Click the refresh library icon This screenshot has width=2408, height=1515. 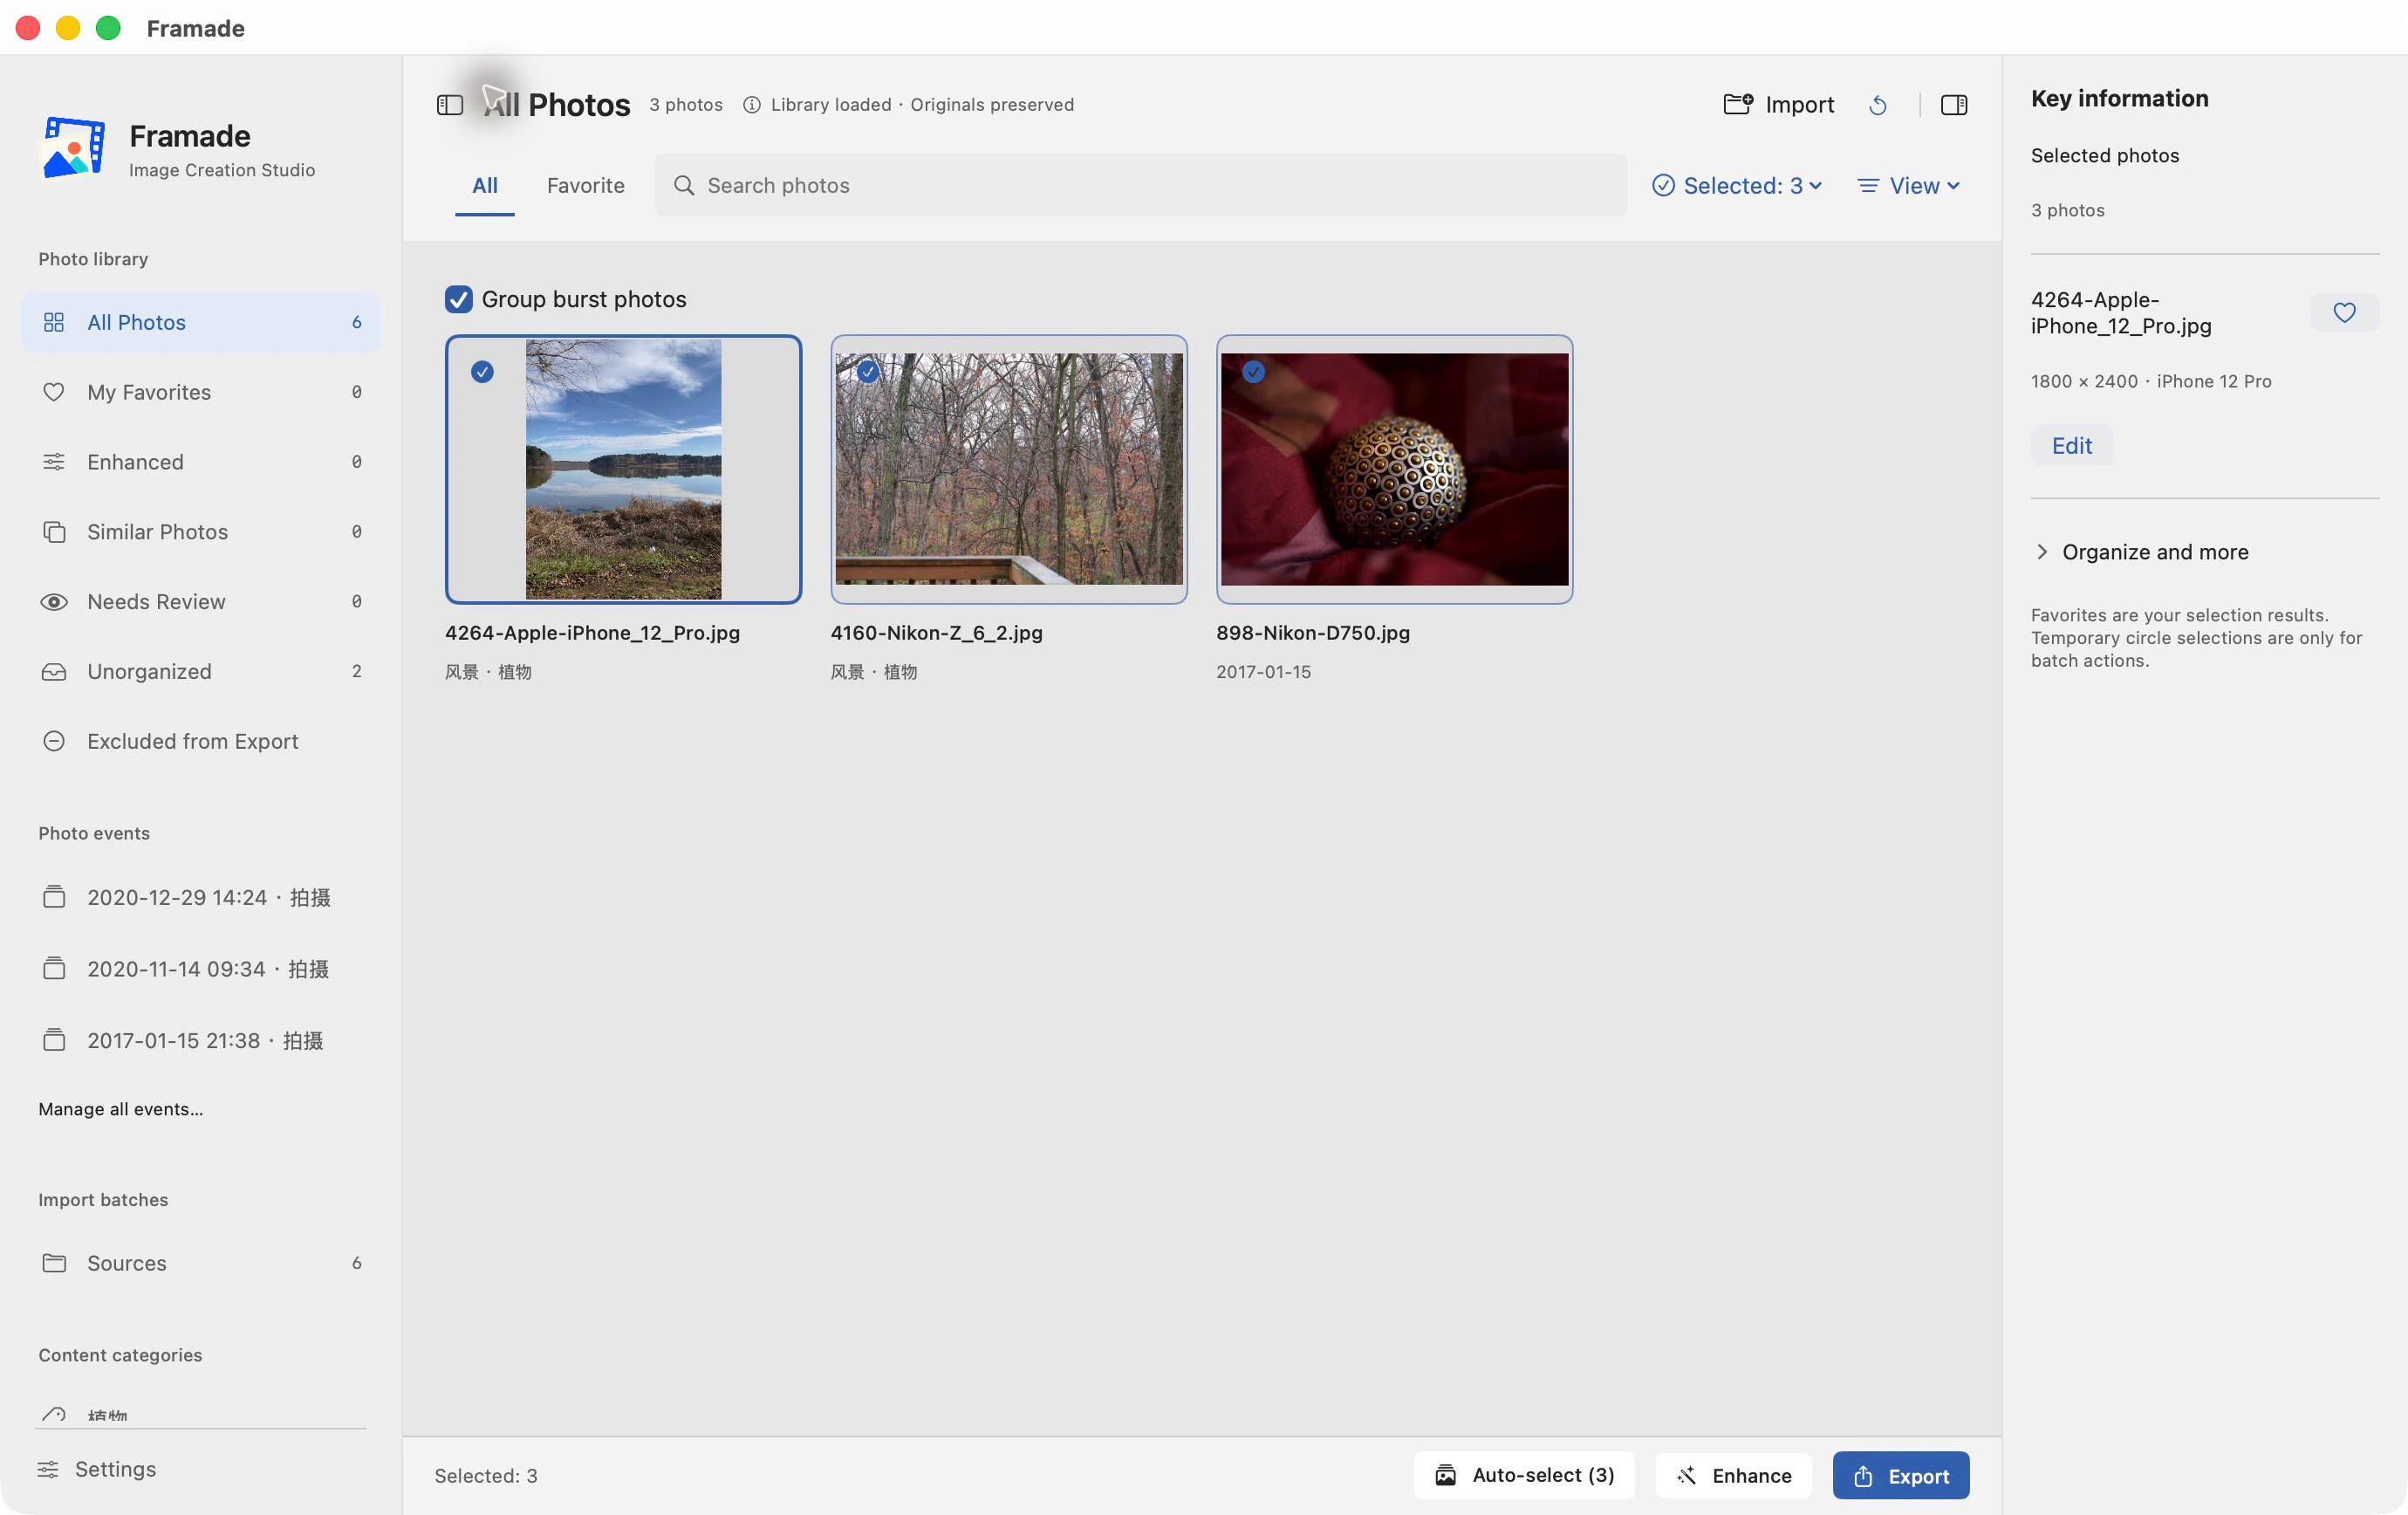pos(1878,105)
